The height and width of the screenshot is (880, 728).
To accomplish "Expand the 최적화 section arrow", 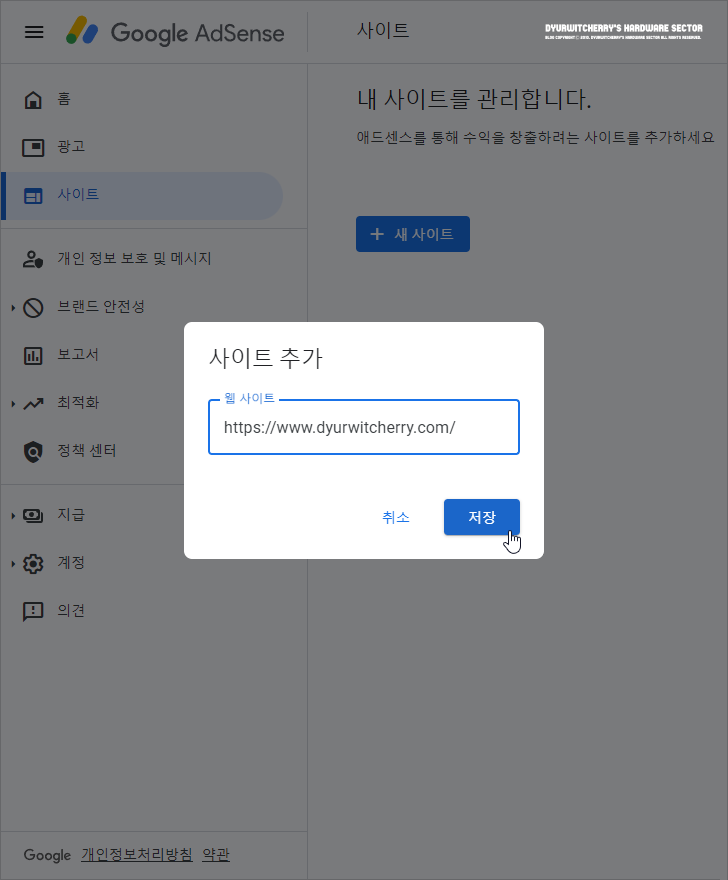I will pos(13,404).
